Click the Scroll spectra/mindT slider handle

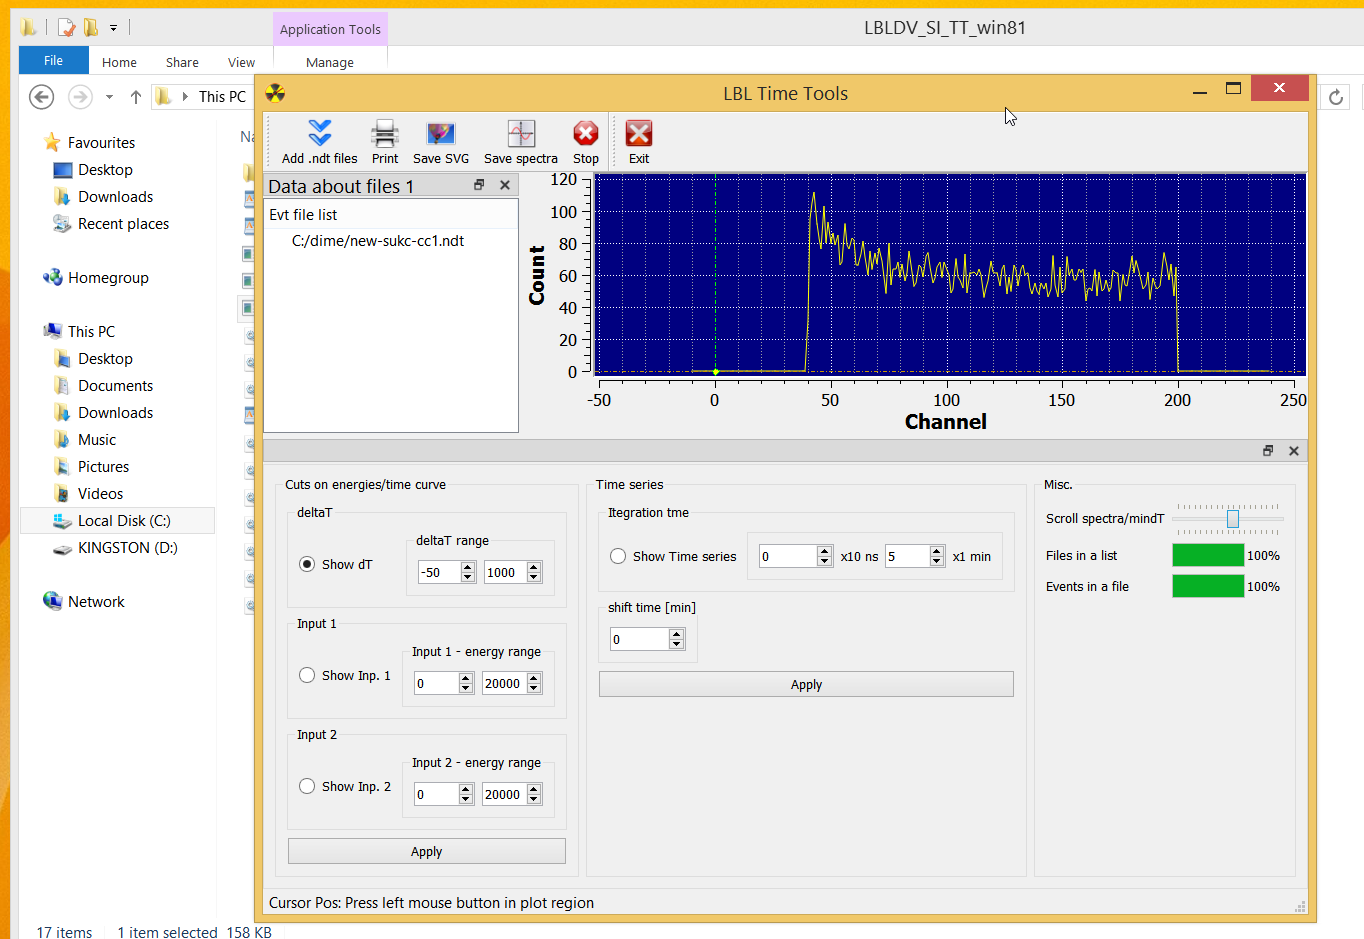[x=1233, y=518]
